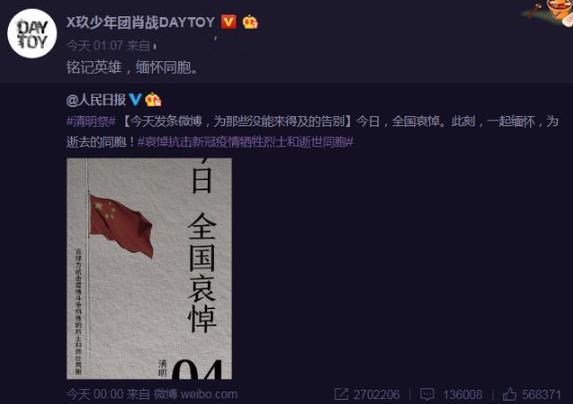Click the 今天 00:00 original post timestamp
The width and height of the screenshot is (573, 404).
tap(95, 395)
